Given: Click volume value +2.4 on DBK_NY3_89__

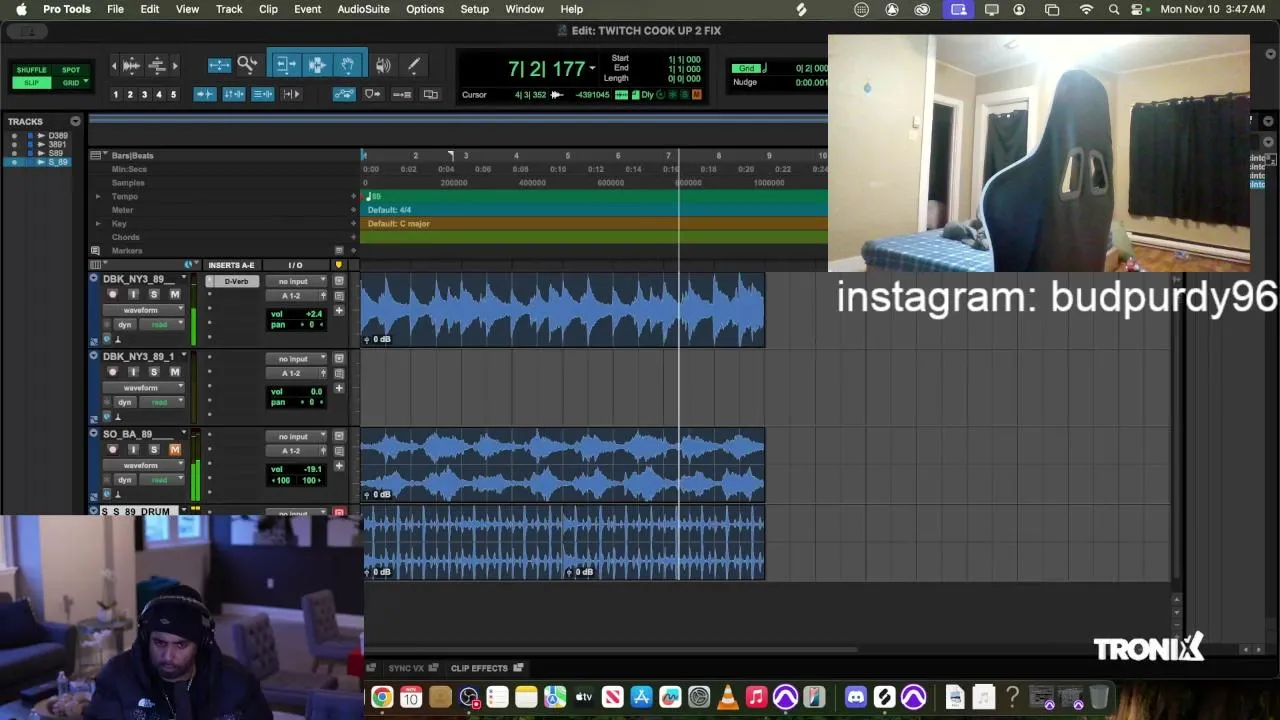Looking at the screenshot, I should tap(313, 314).
